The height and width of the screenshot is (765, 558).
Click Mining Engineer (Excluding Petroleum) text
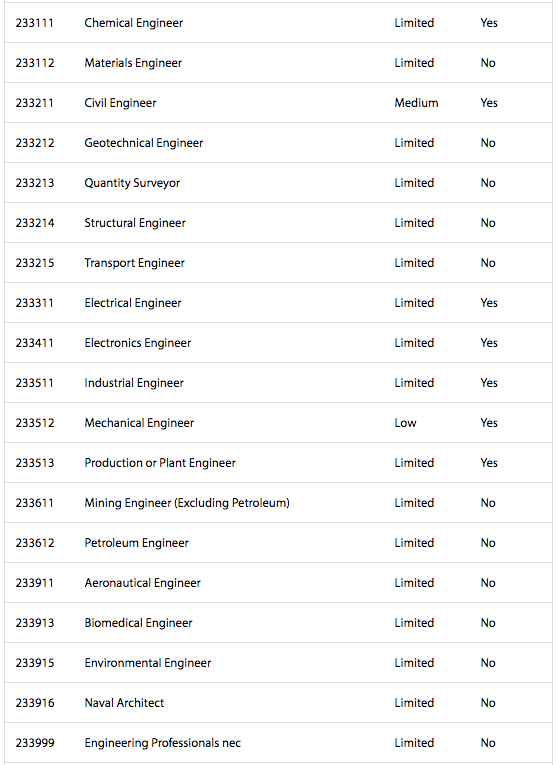(x=187, y=503)
